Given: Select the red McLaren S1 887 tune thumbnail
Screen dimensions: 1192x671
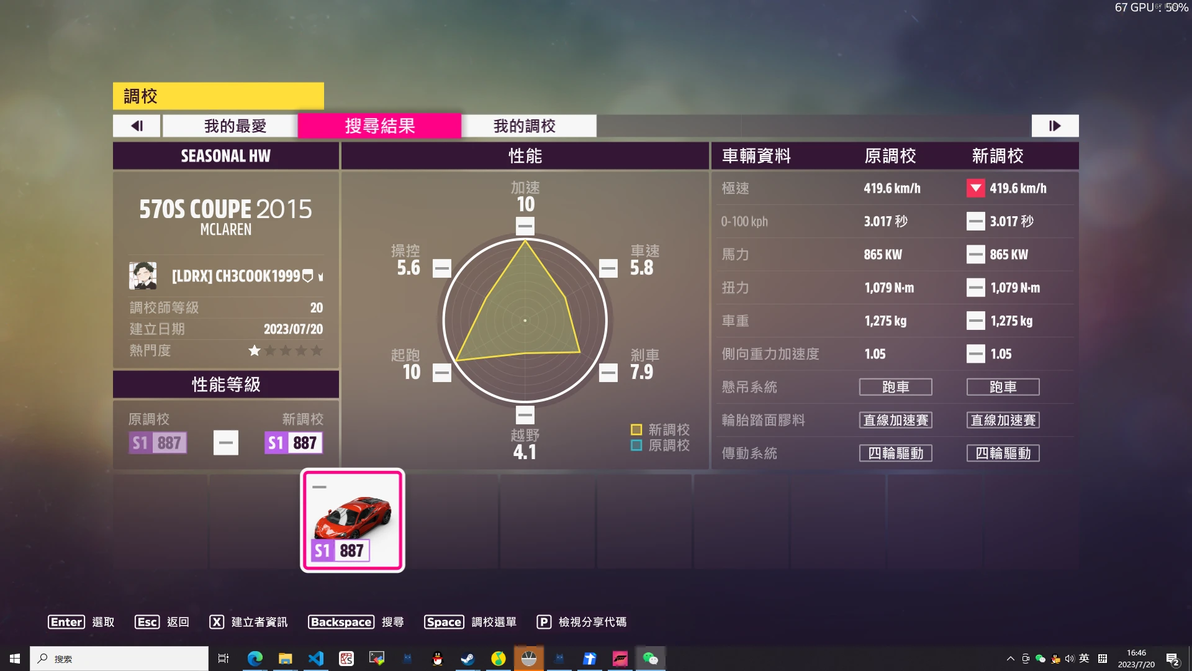Looking at the screenshot, I should pyautogui.click(x=353, y=521).
